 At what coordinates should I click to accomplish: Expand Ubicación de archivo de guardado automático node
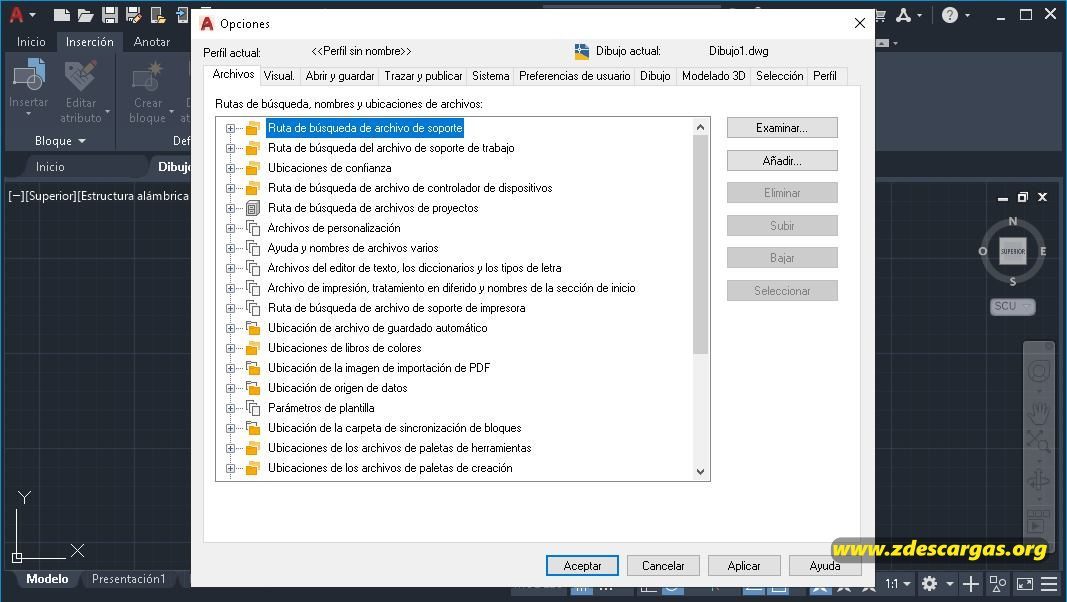tap(230, 329)
